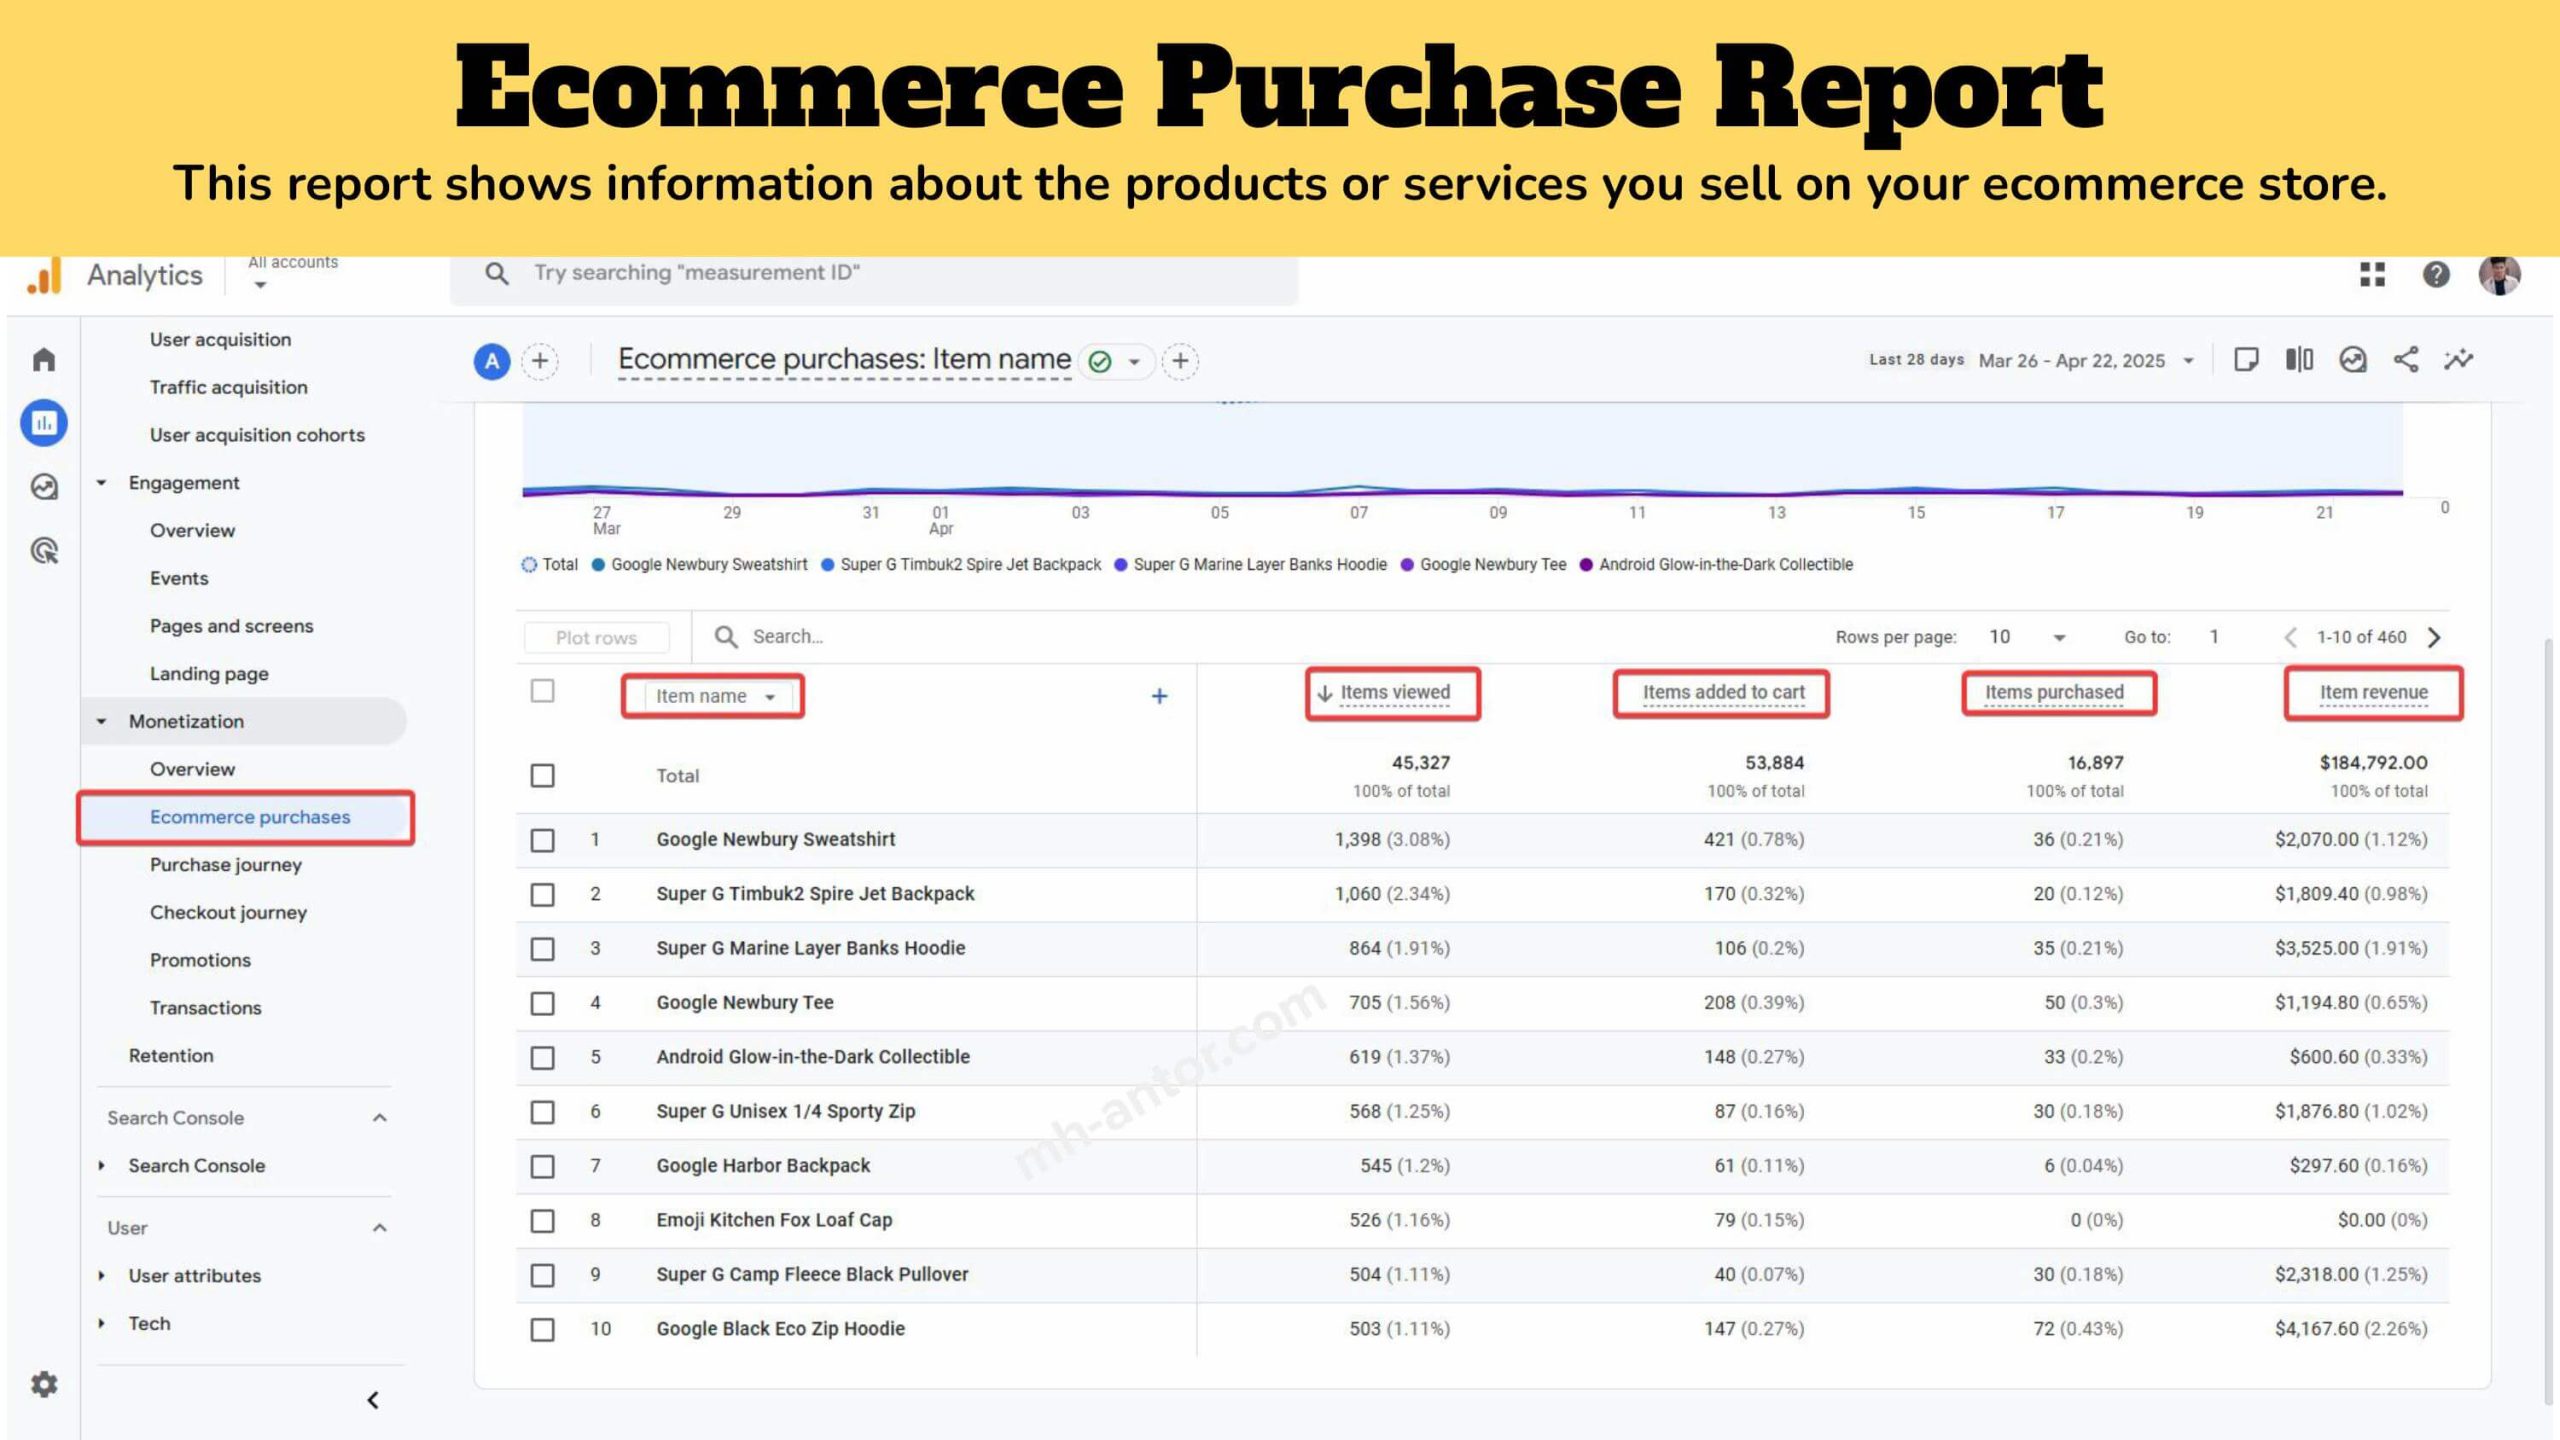Toggle Android Glow-in-the-Dark Collectible legend dot

(1586, 565)
